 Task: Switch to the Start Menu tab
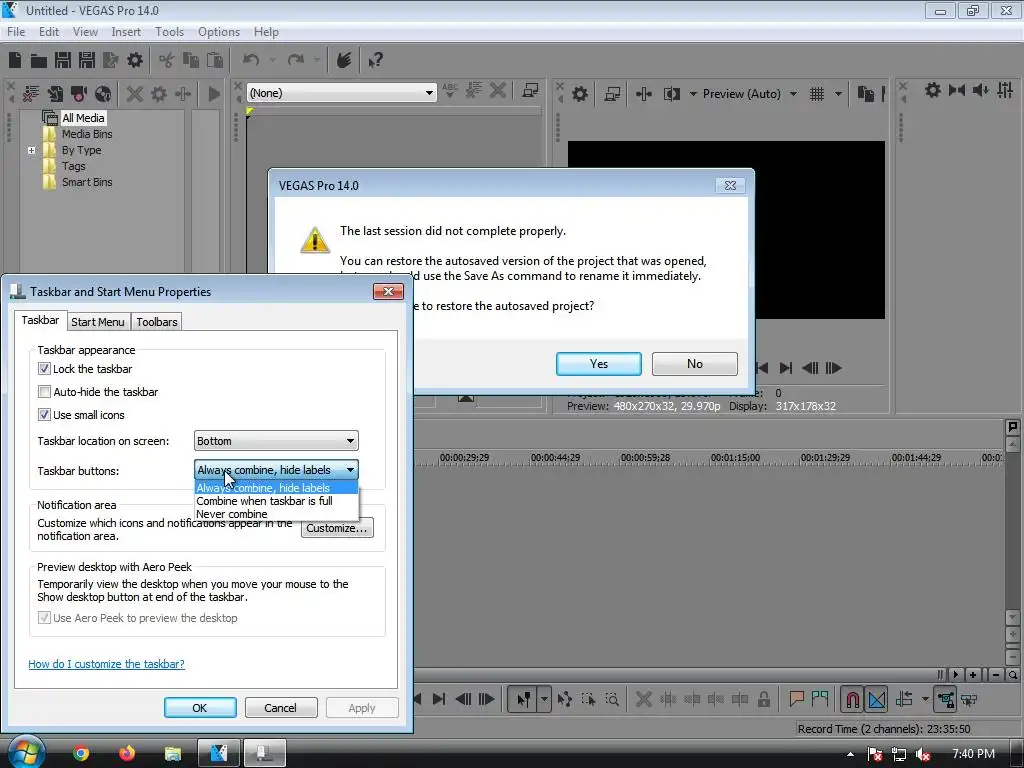(x=97, y=322)
